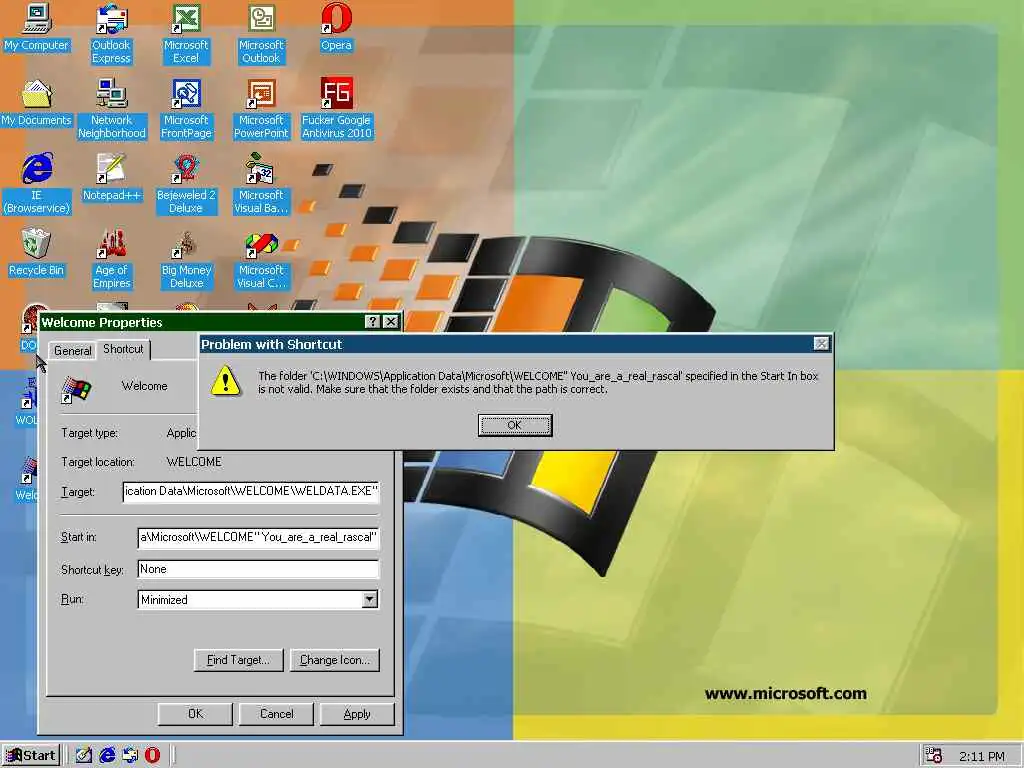Launch Bejeweled 2 Deluxe shortcut
This screenshot has width=1024, height=768.
(x=186, y=184)
